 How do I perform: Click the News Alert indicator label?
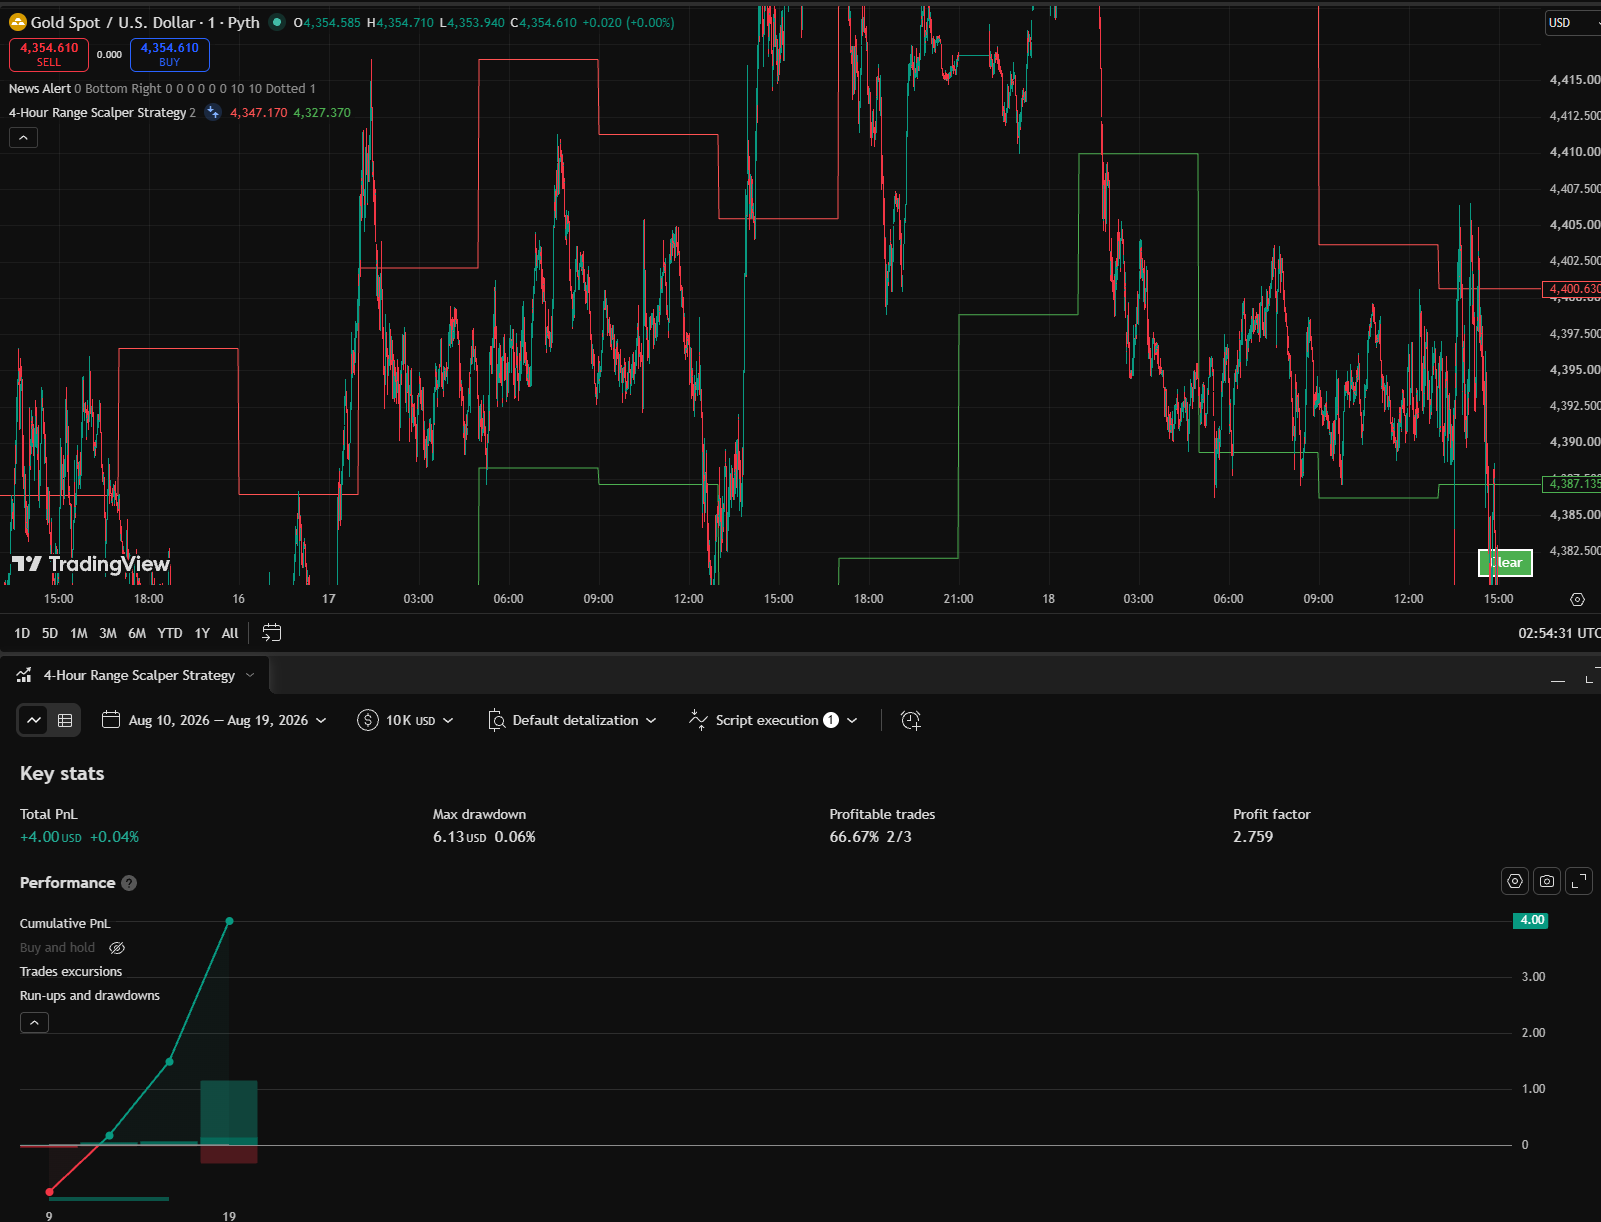40,89
